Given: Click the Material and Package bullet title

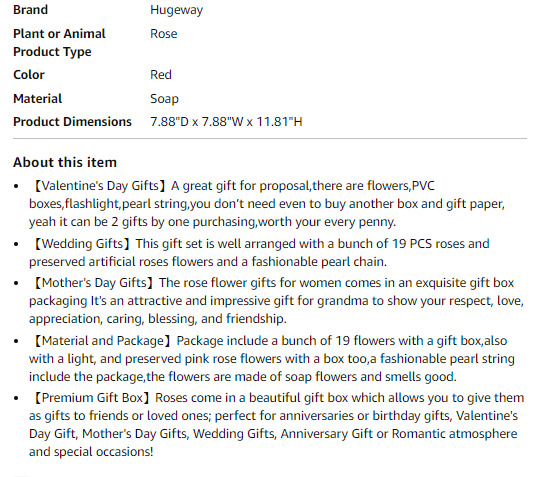Looking at the screenshot, I should tap(103, 341).
